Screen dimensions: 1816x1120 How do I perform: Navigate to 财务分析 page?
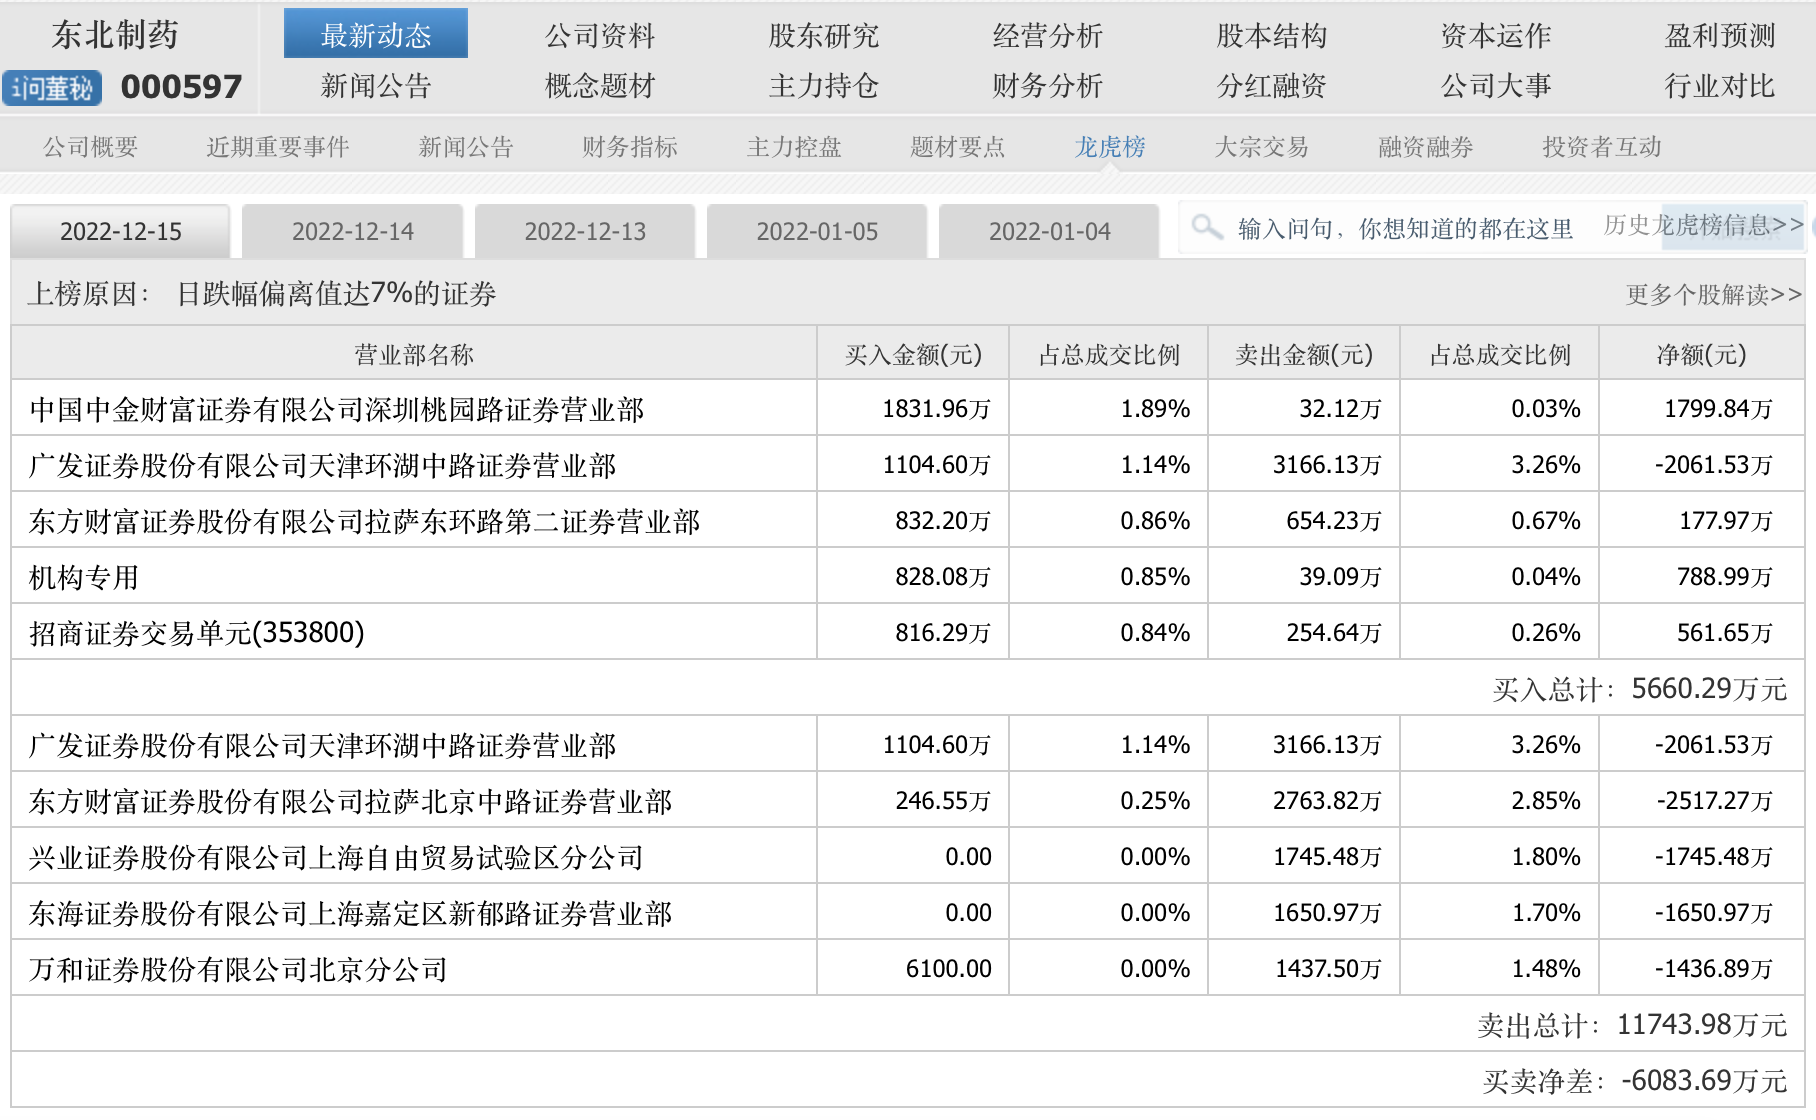click(x=1047, y=86)
